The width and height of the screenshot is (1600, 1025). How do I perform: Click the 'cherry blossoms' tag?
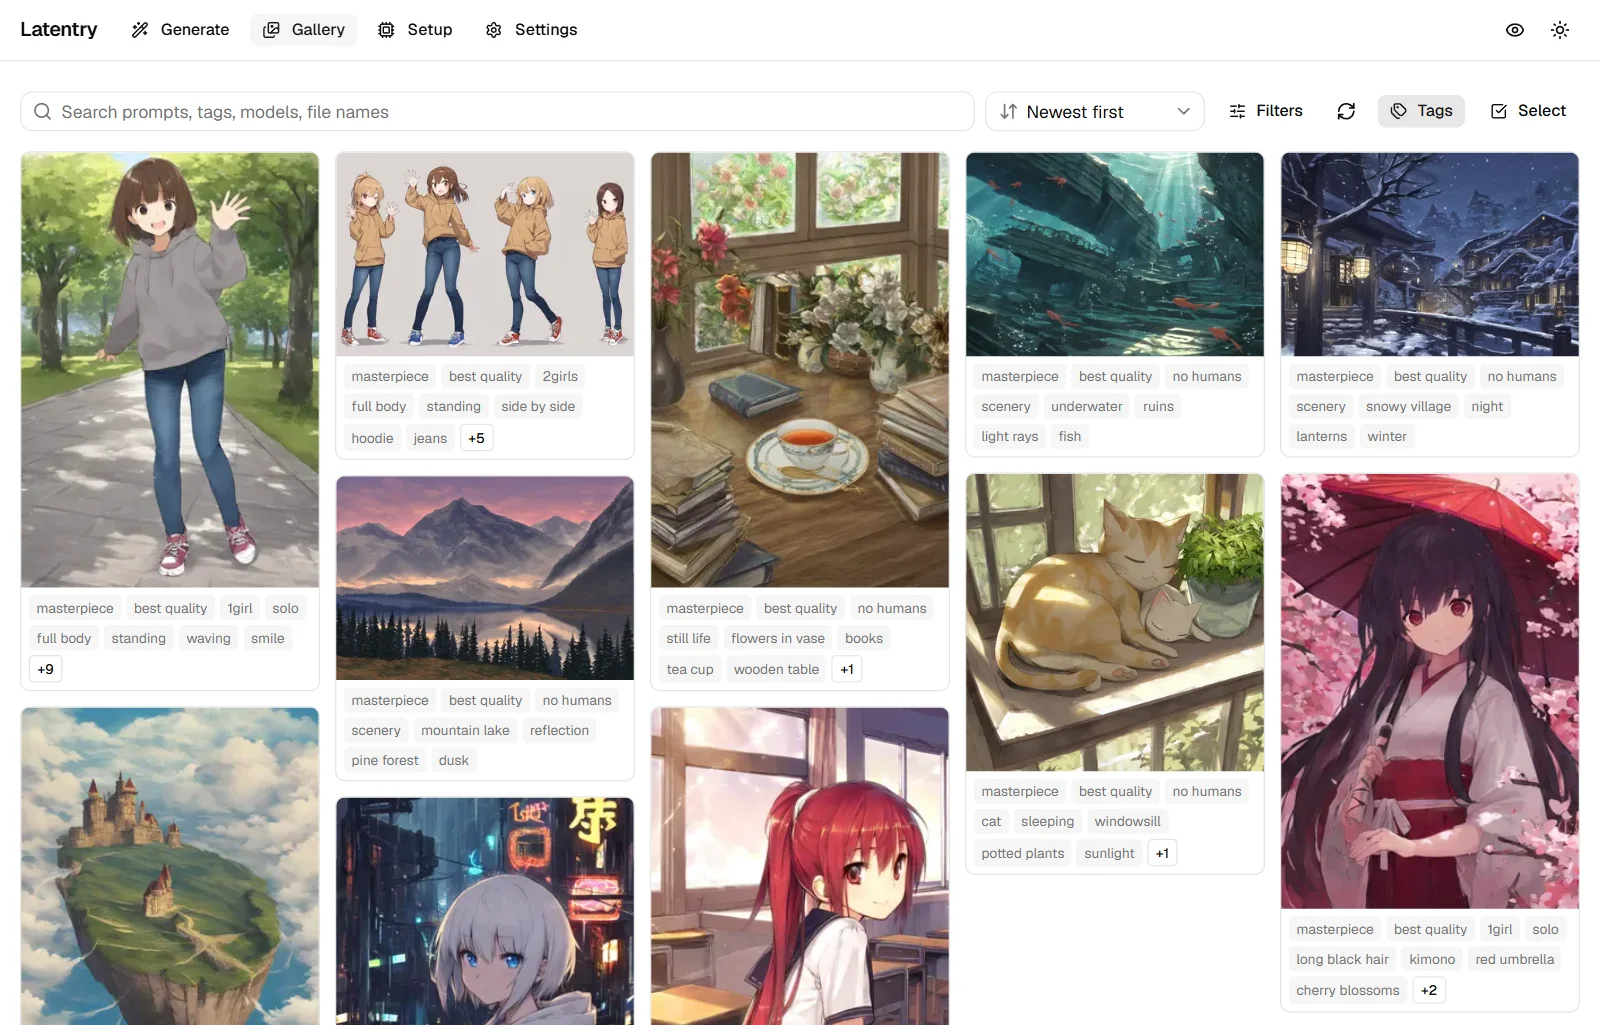(1348, 990)
